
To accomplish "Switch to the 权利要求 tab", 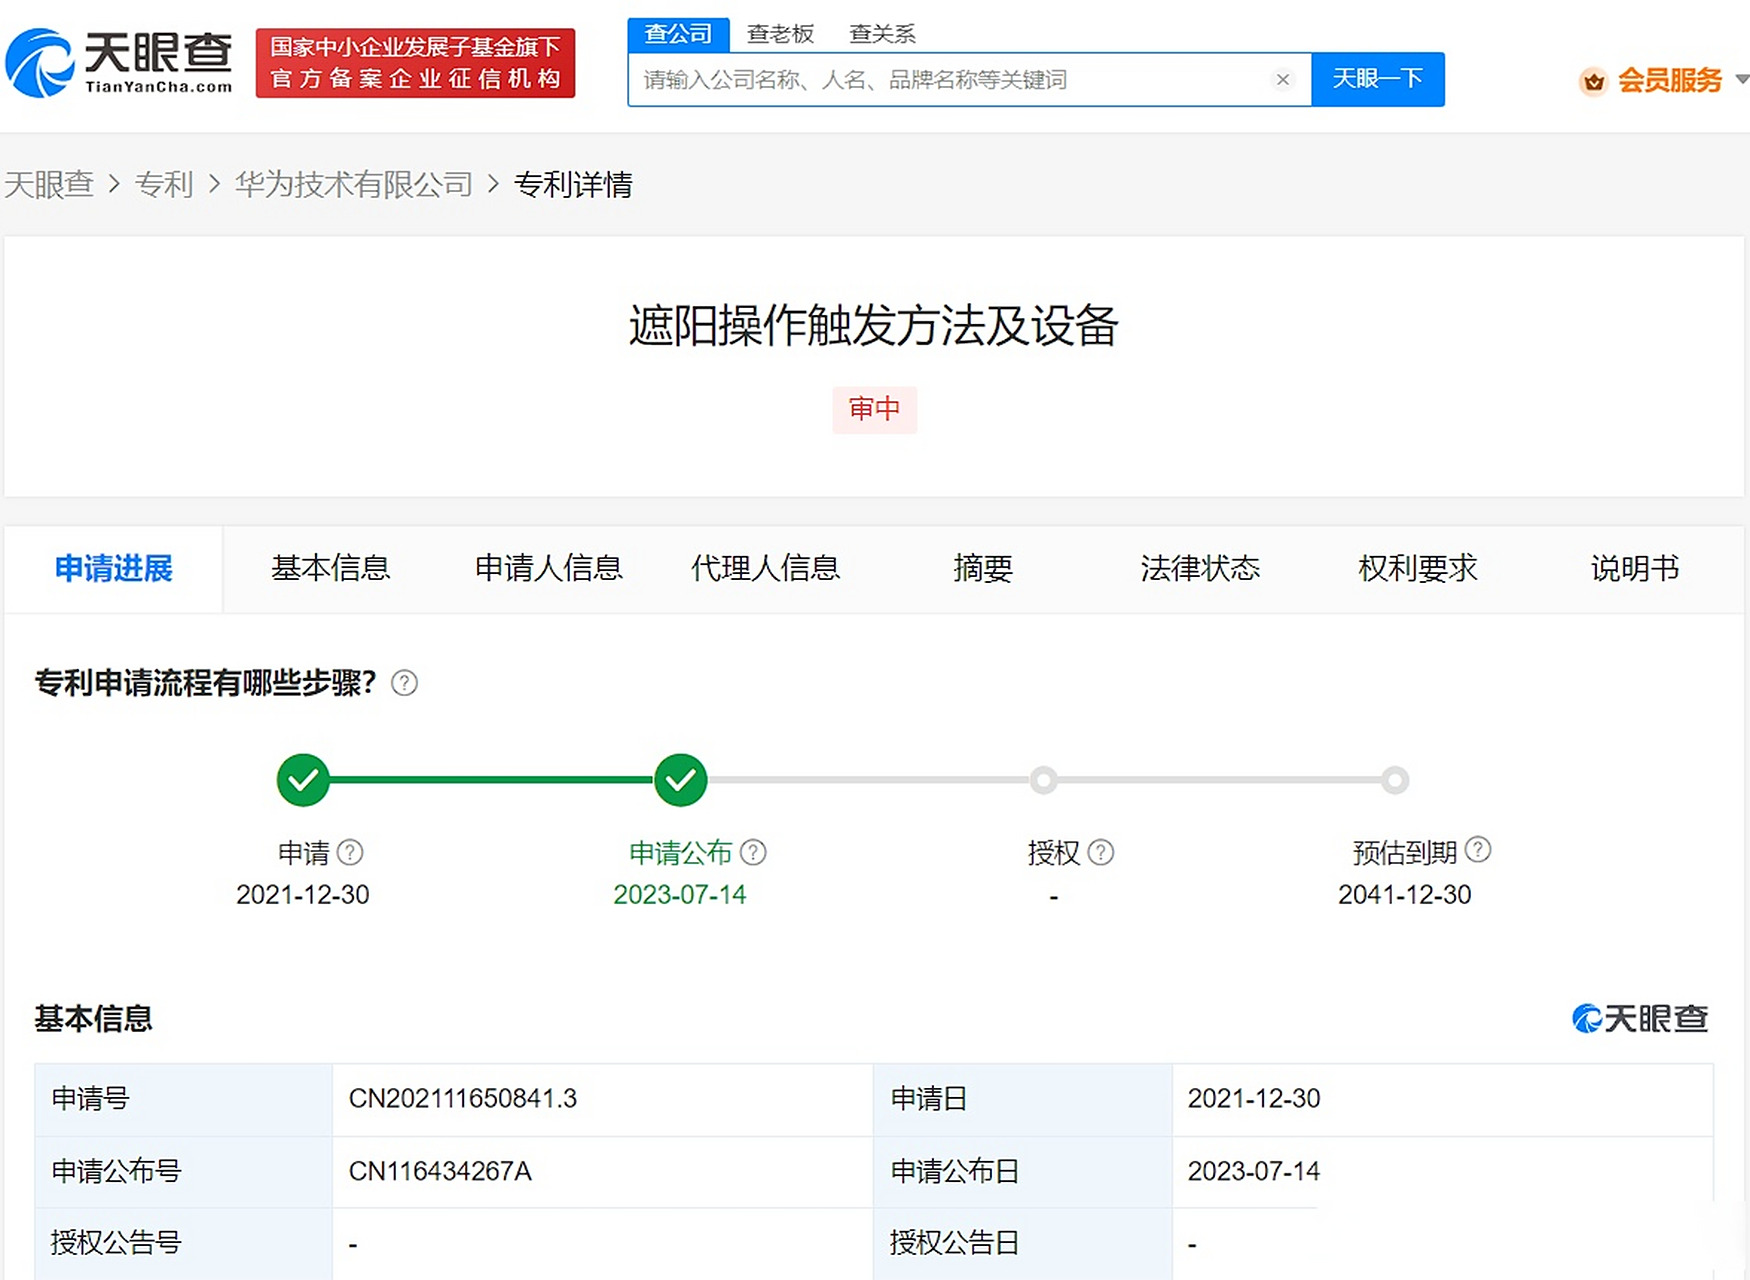I will click(1417, 568).
